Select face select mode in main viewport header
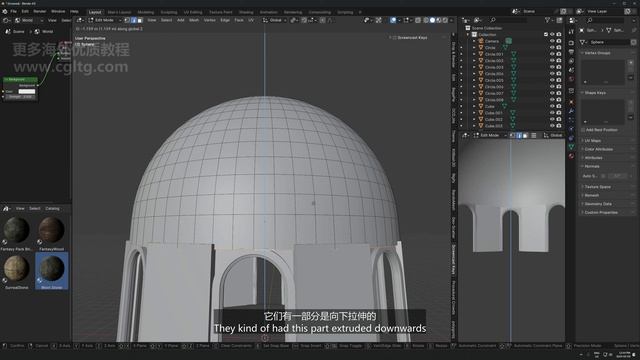This screenshot has width=640, height=360. 140,20
